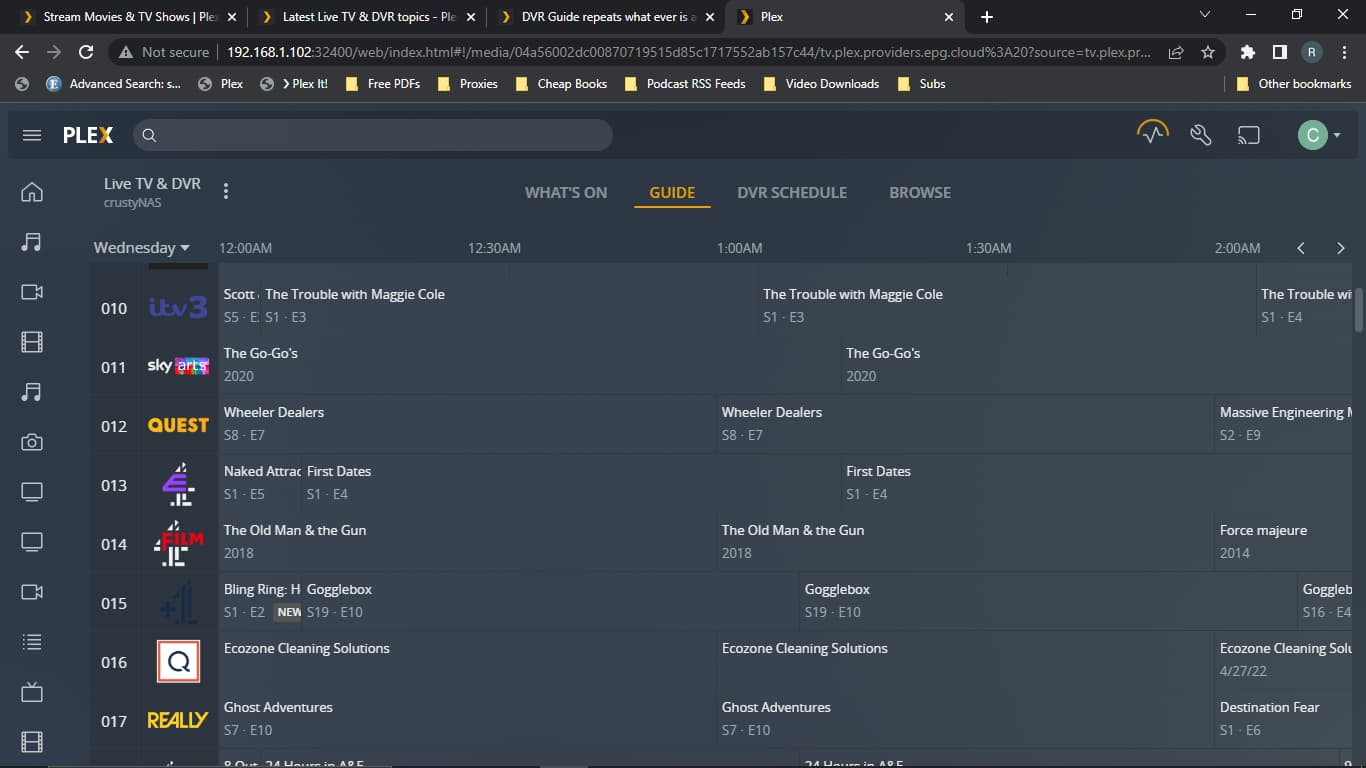Screen dimensions: 1366x768
Task: Select Ecozone Cleaning Solutions dated 4/27/22
Action: (x=1284, y=659)
